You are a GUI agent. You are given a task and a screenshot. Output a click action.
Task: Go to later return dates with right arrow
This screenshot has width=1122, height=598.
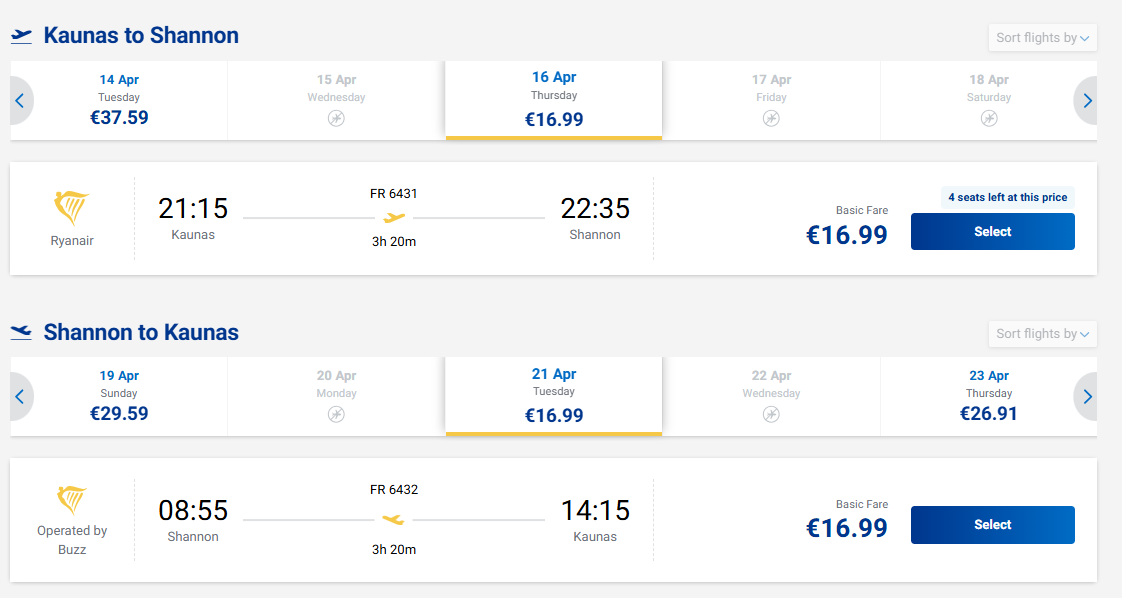pos(1087,396)
